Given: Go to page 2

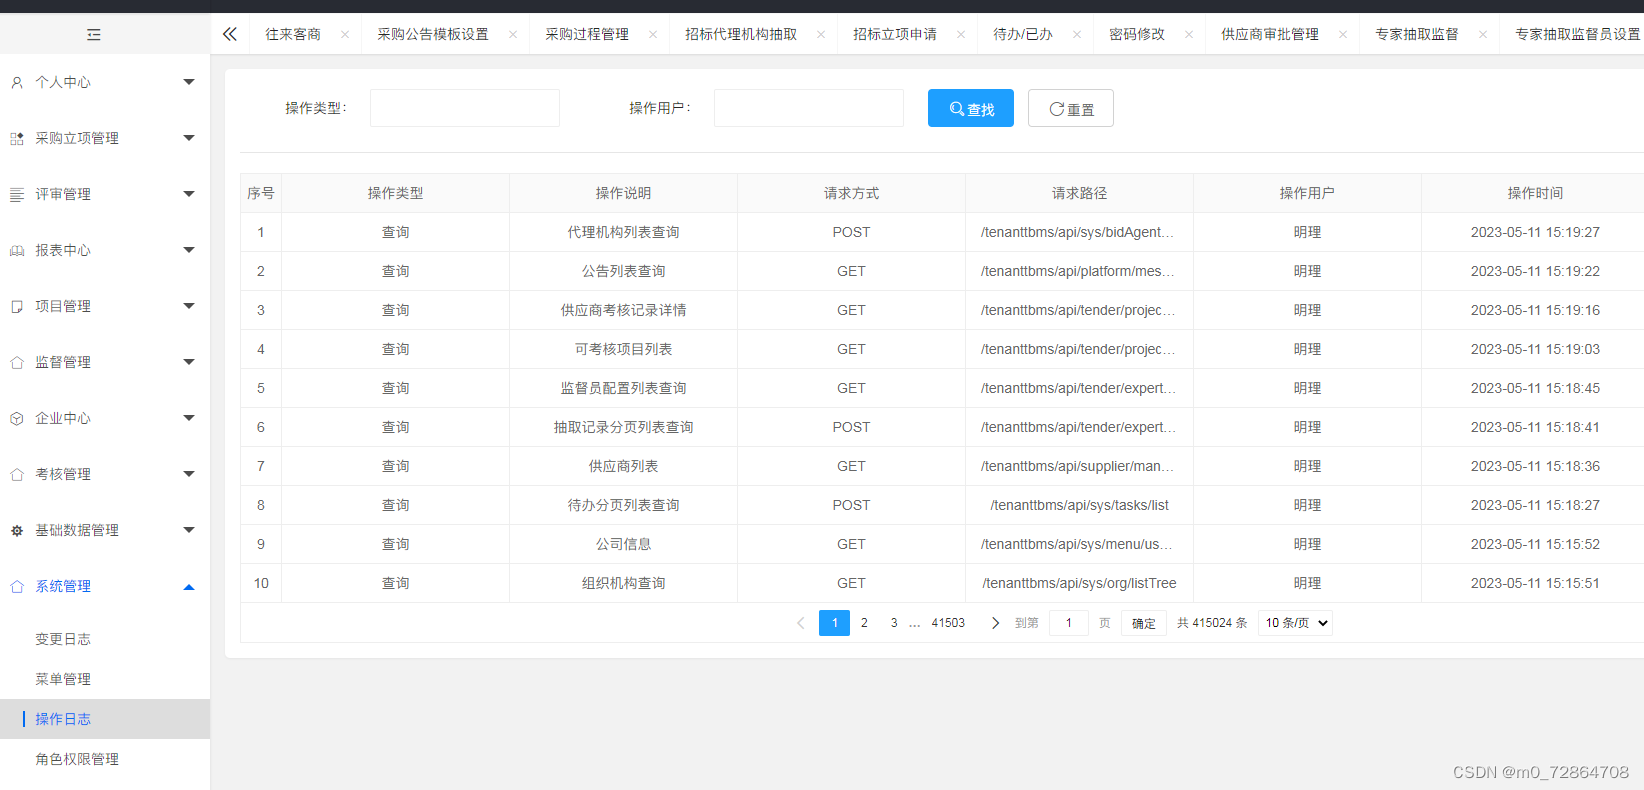Looking at the screenshot, I should pos(864,623).
